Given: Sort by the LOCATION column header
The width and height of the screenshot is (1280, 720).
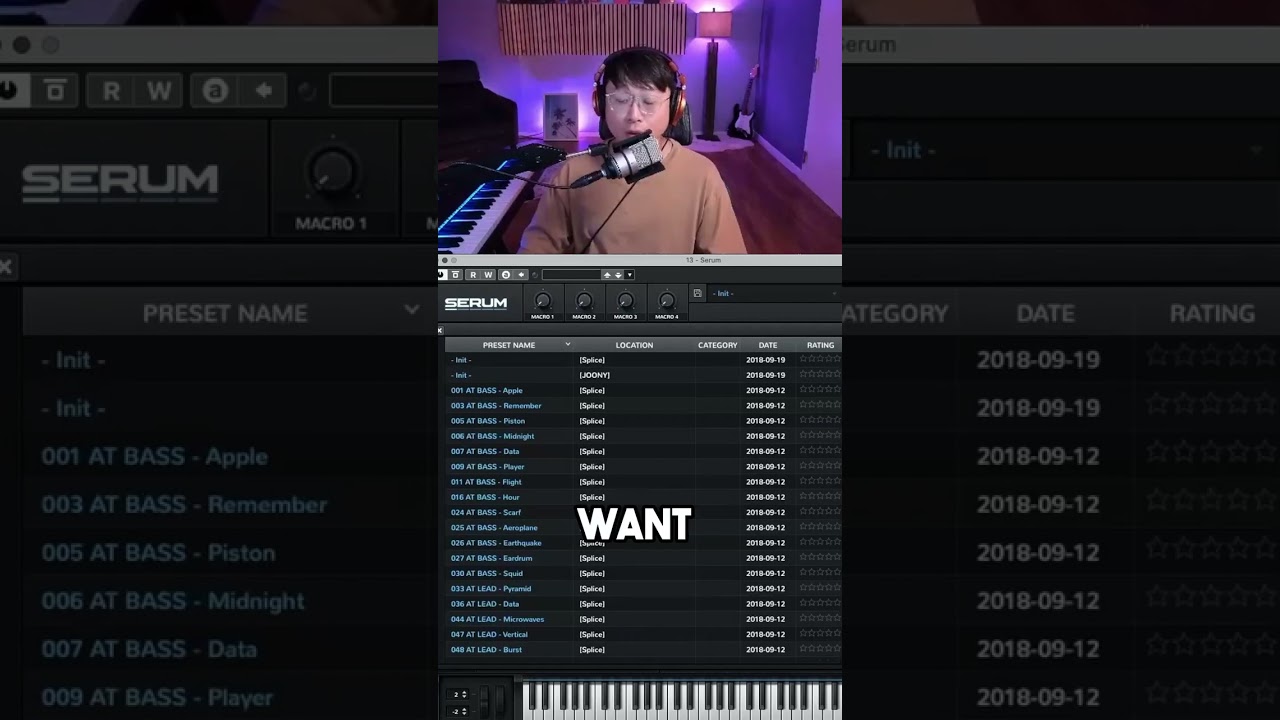Looking at the screenshot, I should 634,345.
